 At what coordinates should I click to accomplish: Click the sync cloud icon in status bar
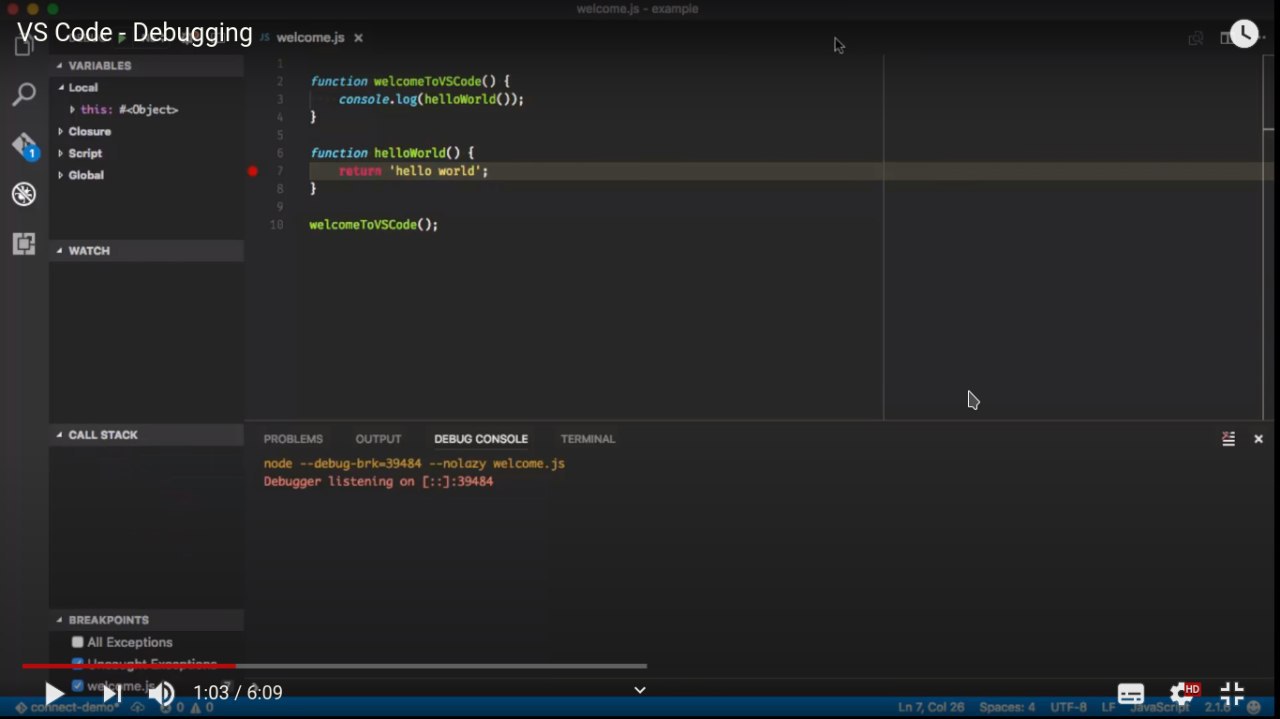(x=138, y=708)
